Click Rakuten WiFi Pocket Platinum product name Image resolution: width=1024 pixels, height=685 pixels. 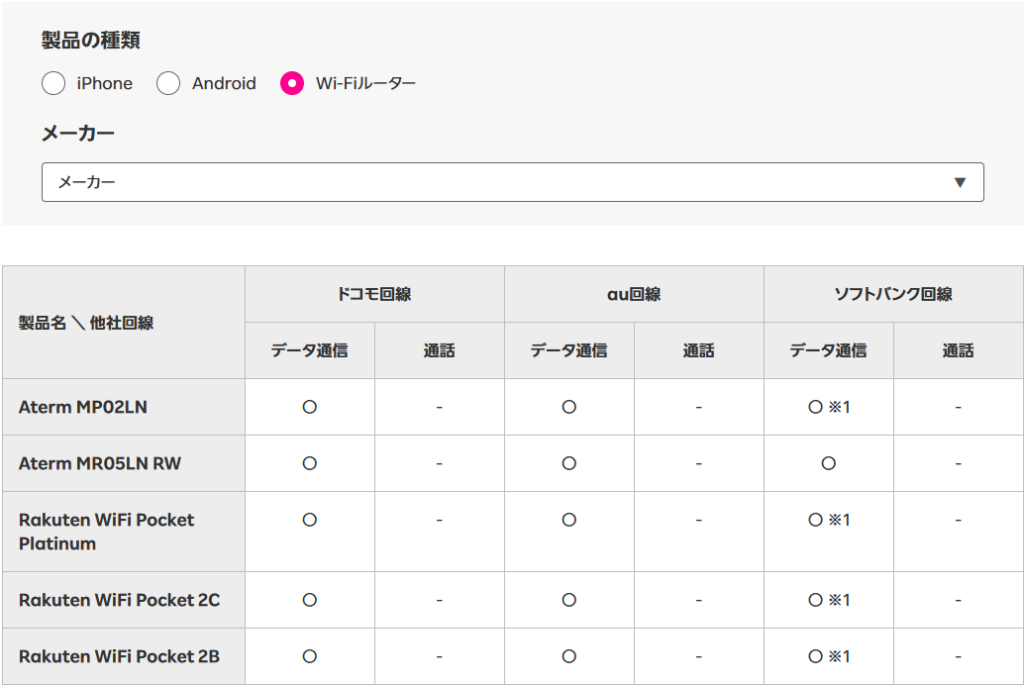click(x=106, y=532)
